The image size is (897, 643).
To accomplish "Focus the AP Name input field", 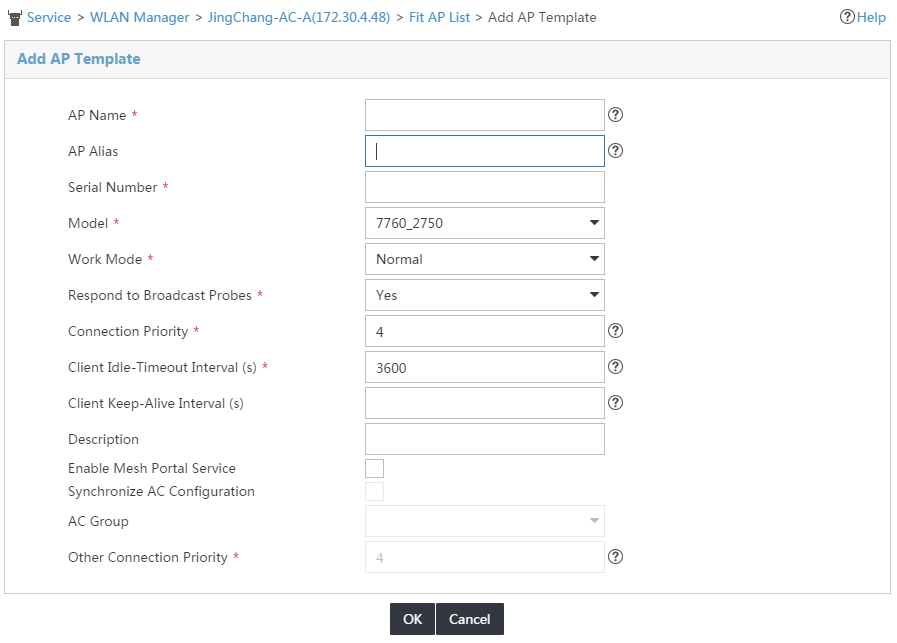I will 485,115.
